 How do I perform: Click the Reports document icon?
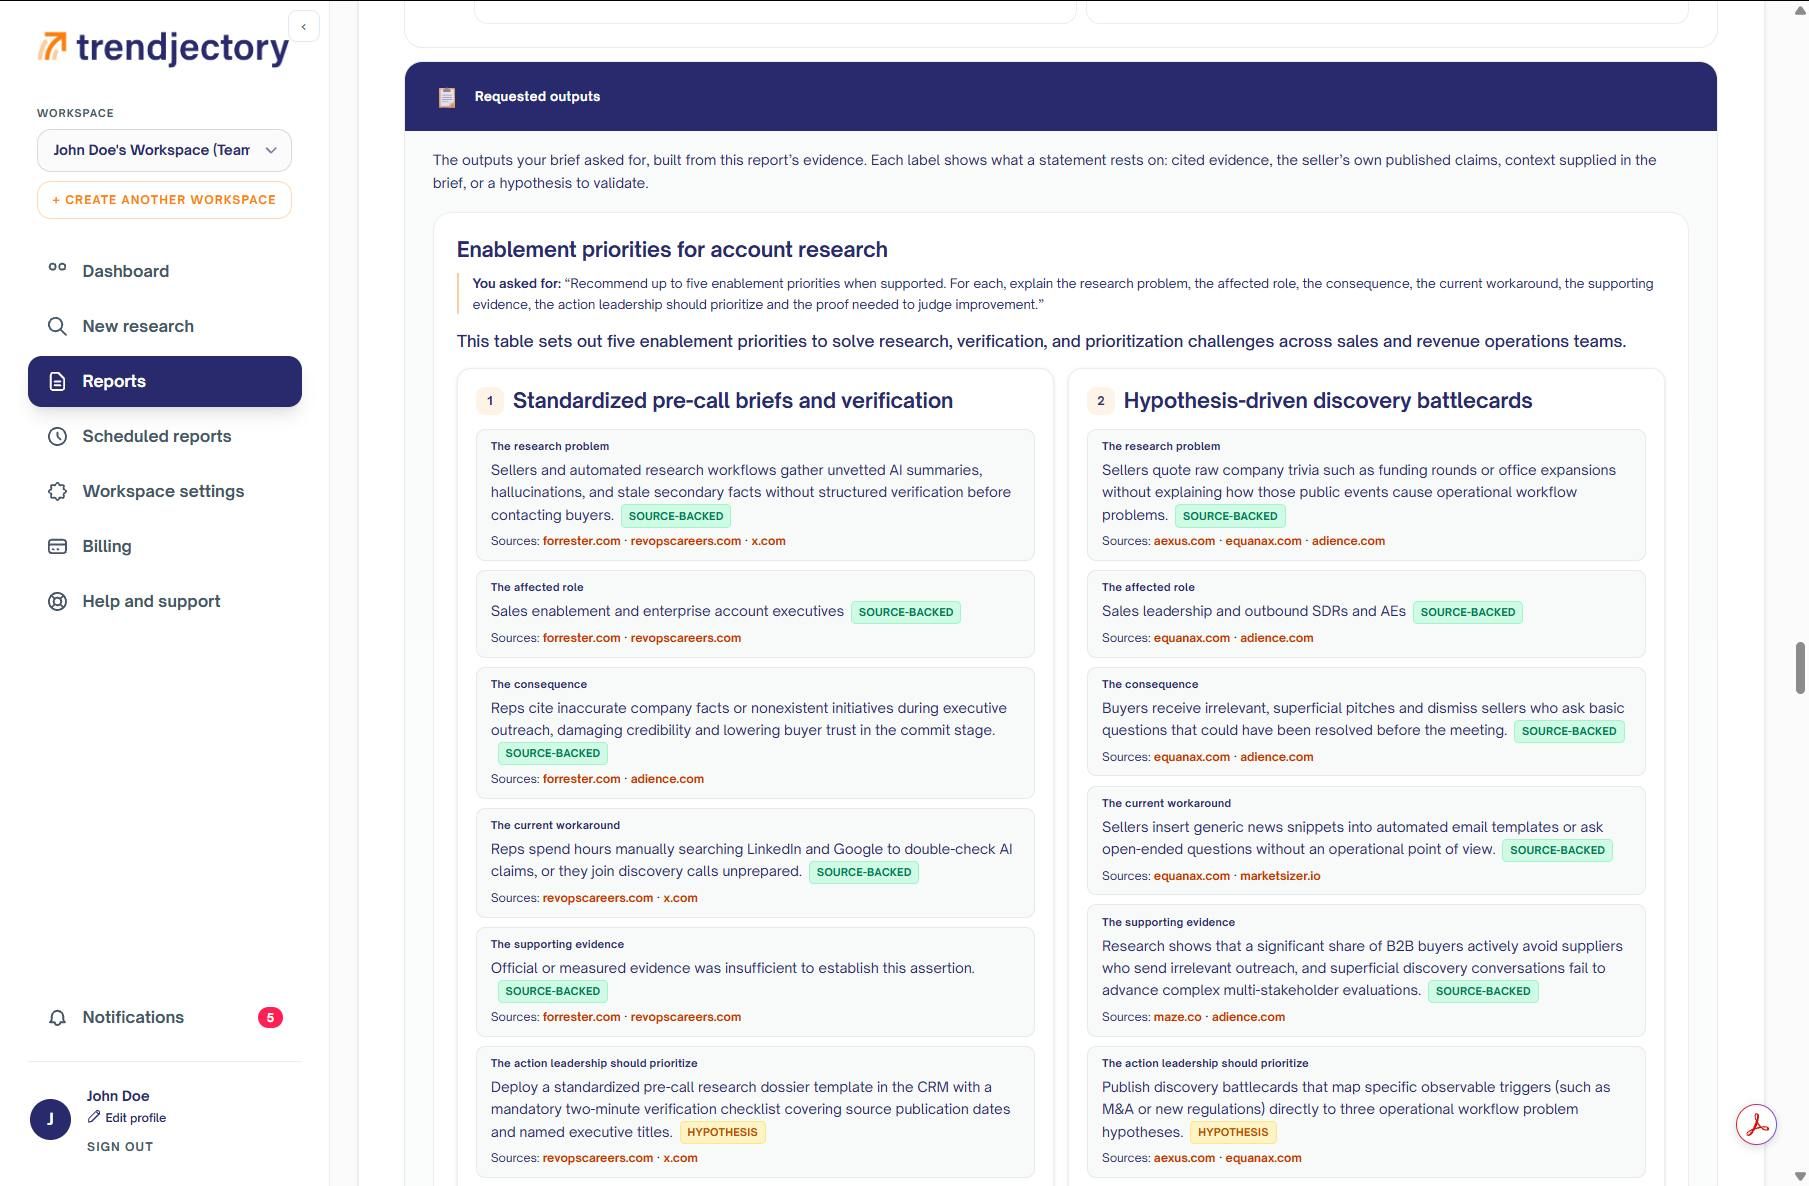[x=57, y=381]
